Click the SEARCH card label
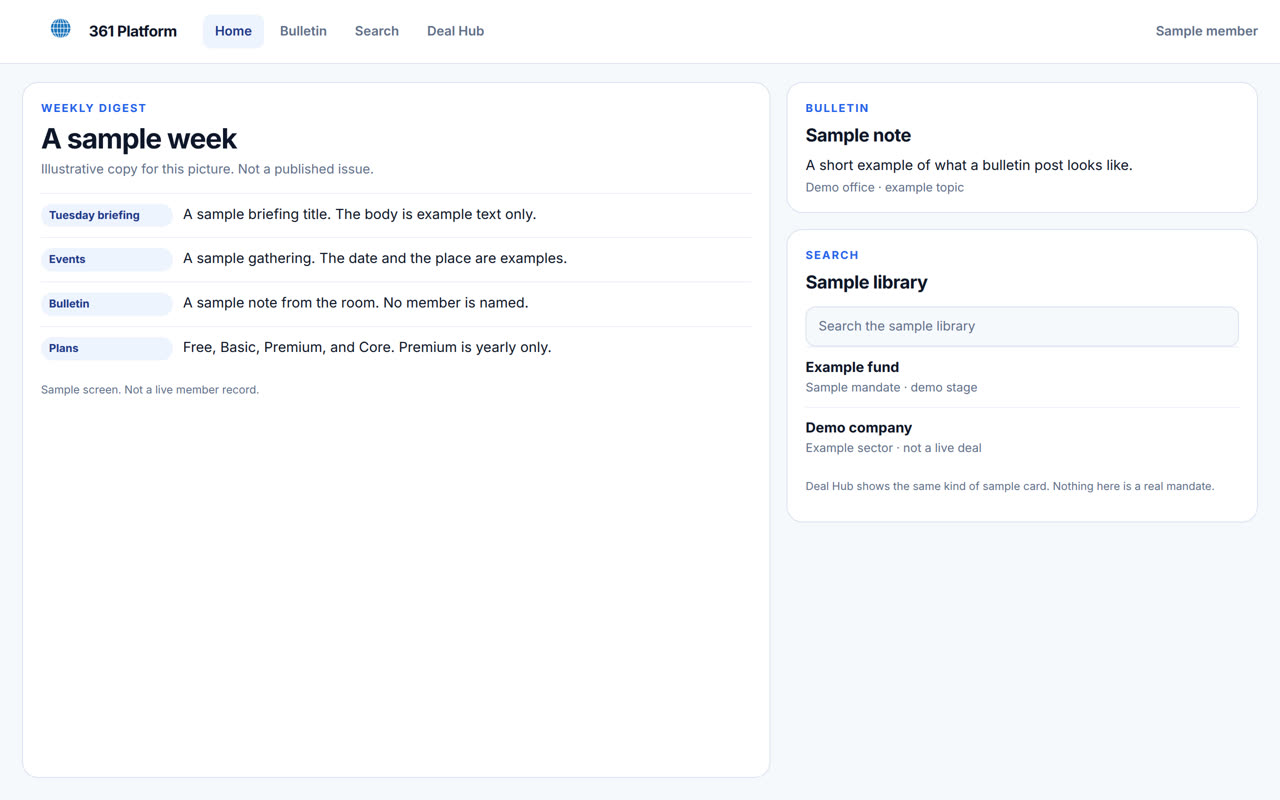The image size is (1280, 800). coord(832,255)
